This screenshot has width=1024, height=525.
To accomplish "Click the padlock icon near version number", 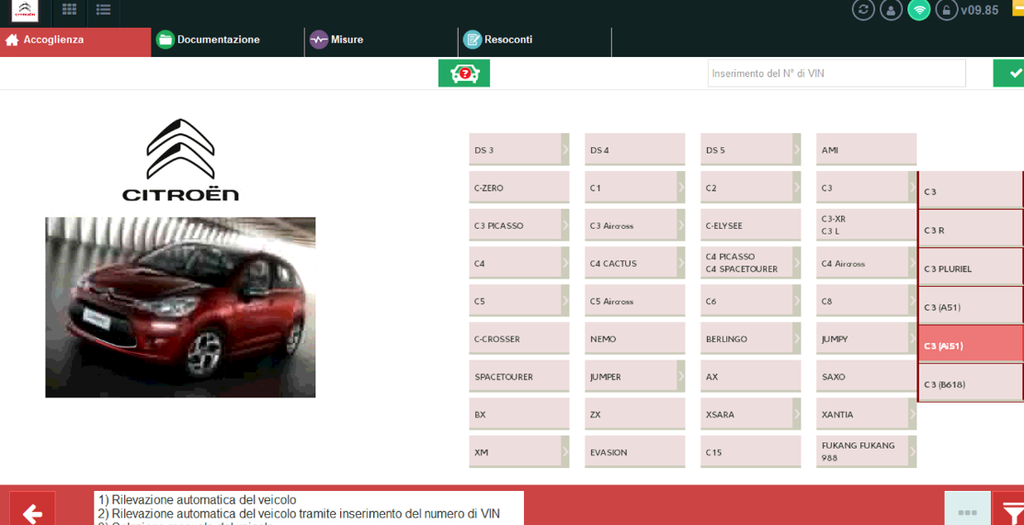I will [946, 10].
